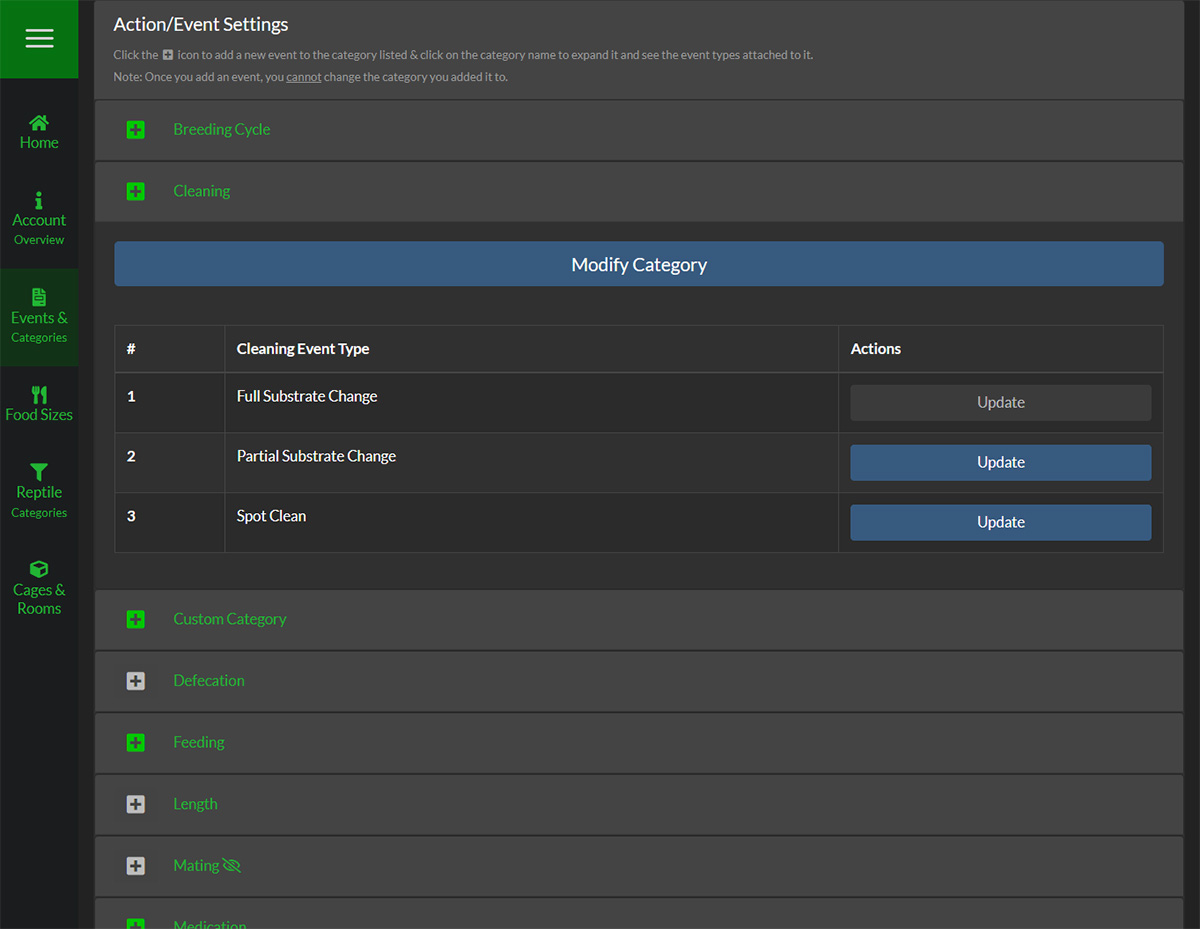Open the hamburger menu
This screenshot has height=929, width=1200.
click(x=39, y=38)
